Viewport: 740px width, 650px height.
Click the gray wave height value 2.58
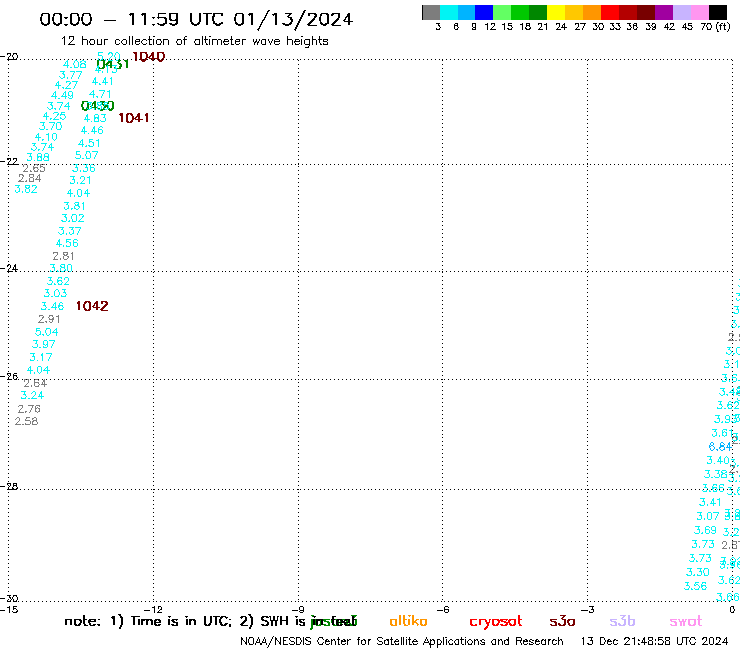click(x=26, y=421)
